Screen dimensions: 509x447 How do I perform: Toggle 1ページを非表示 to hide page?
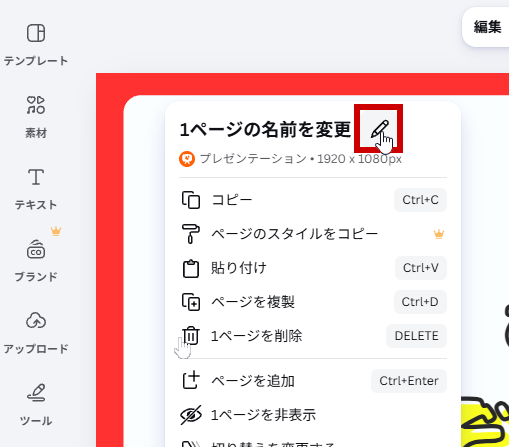pyautogui.click(x=313, y=415)
